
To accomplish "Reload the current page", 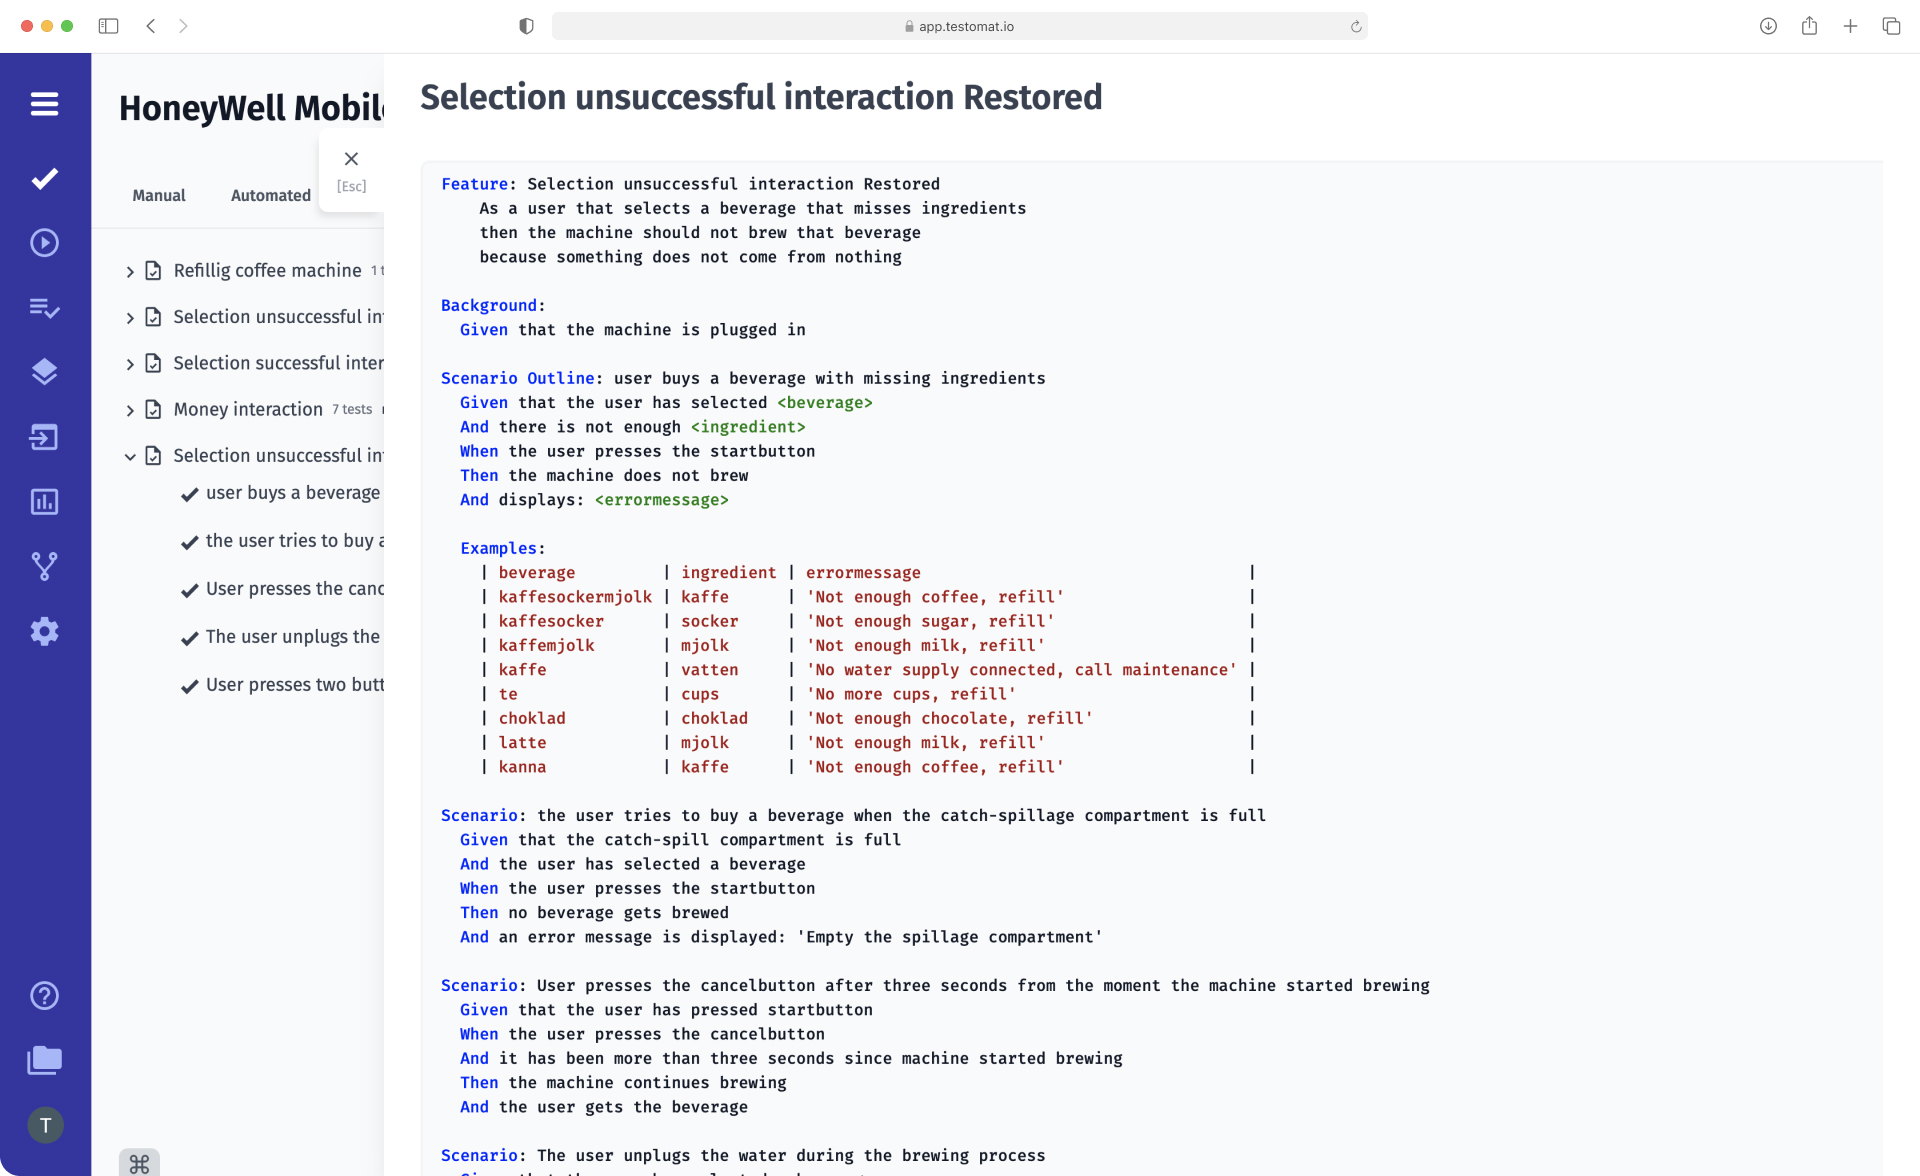I will [1360, 25].
